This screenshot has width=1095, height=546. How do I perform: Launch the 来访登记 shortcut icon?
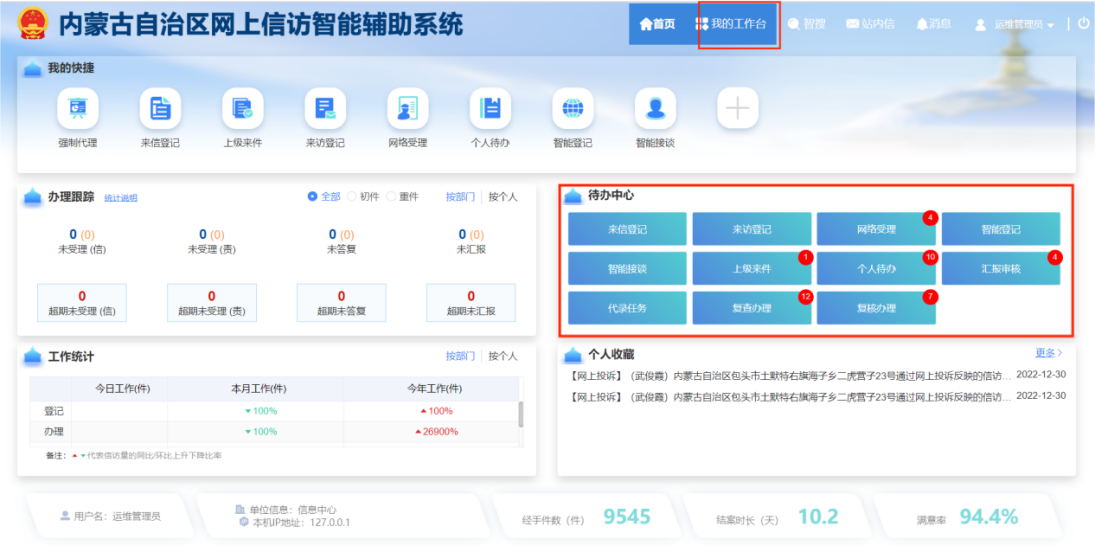point(325,109)
